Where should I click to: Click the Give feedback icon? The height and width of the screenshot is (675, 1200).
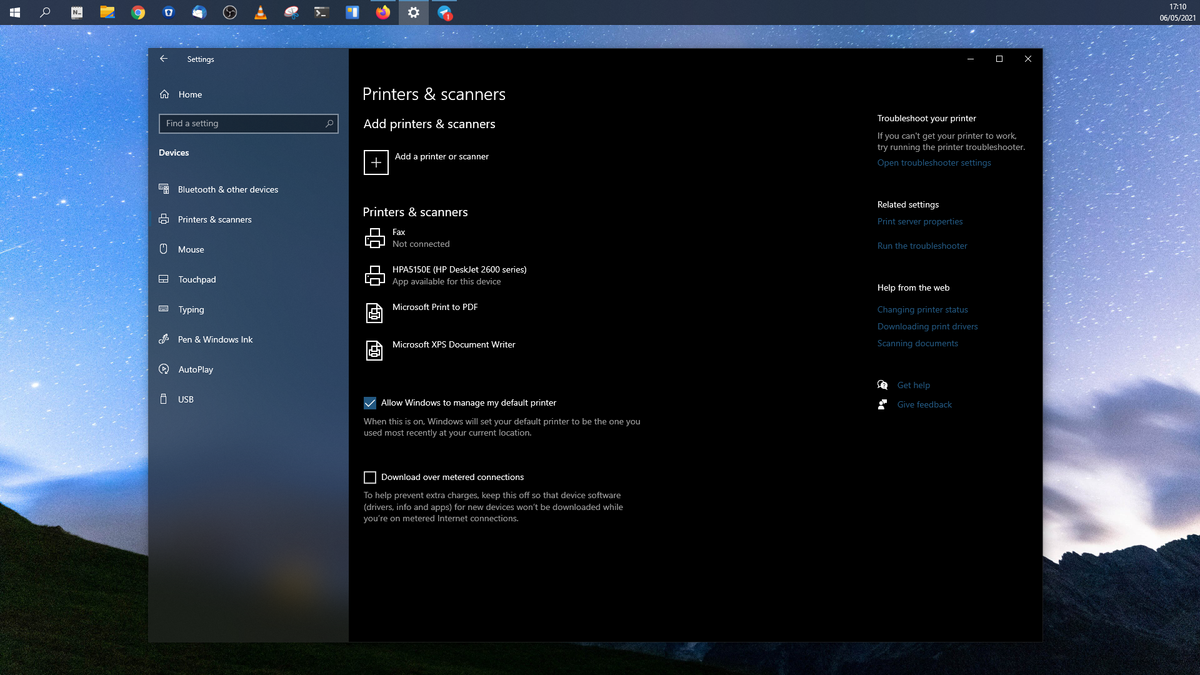[883, 404]
